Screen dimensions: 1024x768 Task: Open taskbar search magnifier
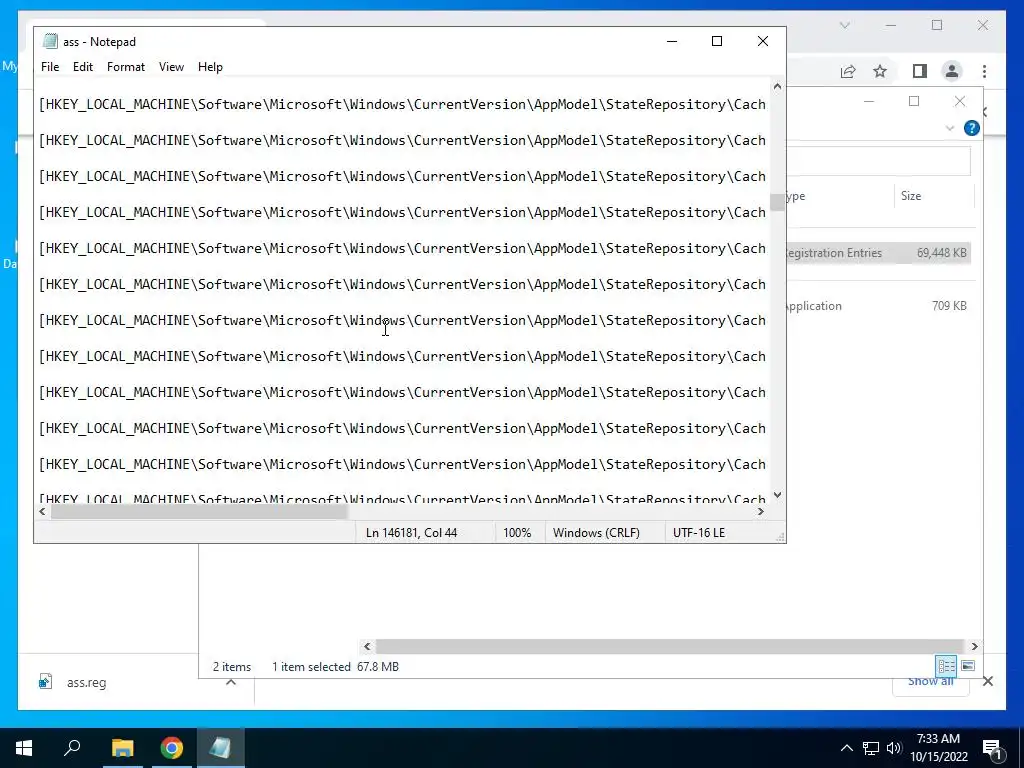(72, 748)
